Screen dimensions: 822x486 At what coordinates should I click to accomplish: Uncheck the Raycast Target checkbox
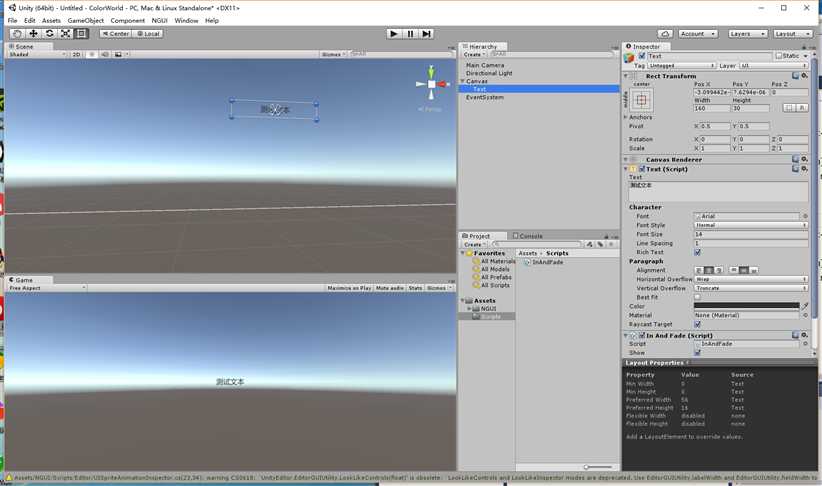(x=697, y=325)
